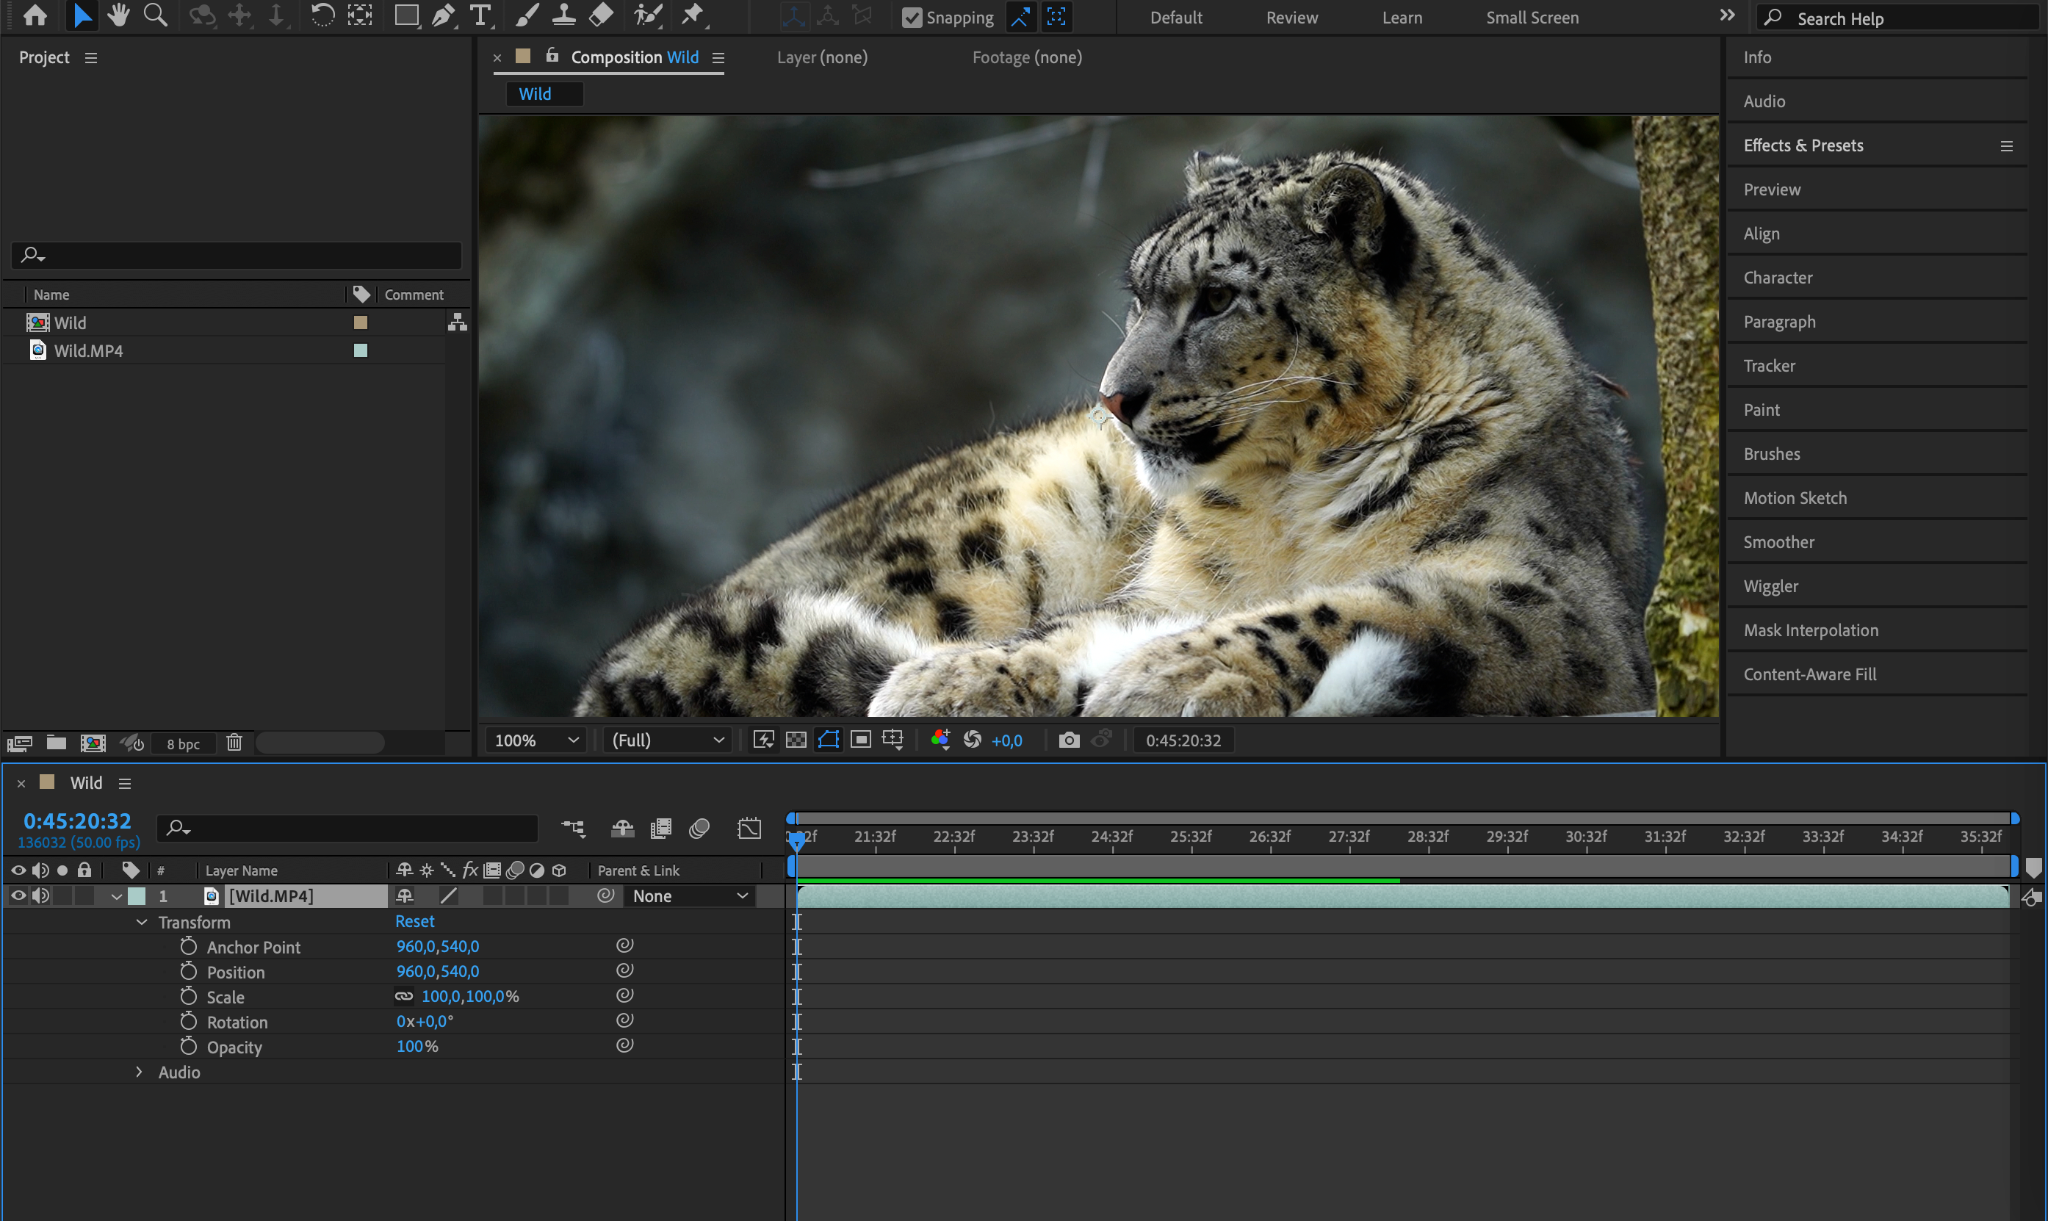This screenshot has width=2048, height=1221.
Task: Click the Rotation stopwatch icon
Action: click(188, 1021)
